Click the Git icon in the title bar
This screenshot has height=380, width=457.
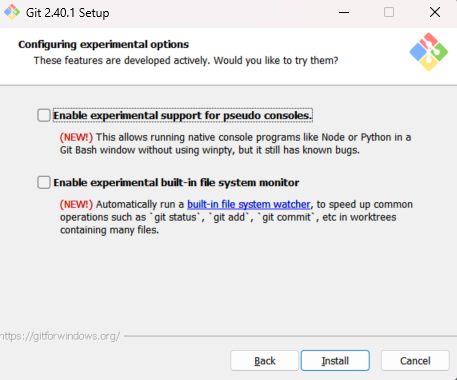(12, 12)
